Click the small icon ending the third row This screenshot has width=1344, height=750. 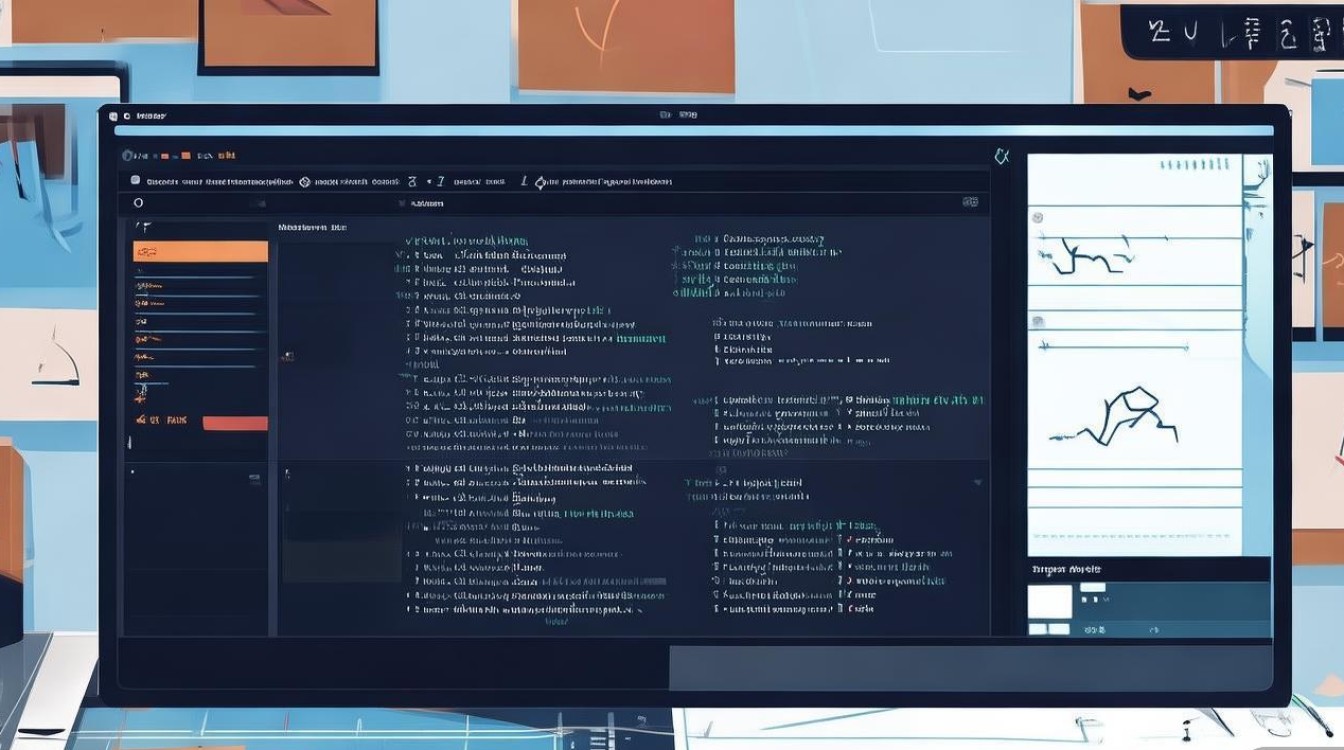click(969, 202)
